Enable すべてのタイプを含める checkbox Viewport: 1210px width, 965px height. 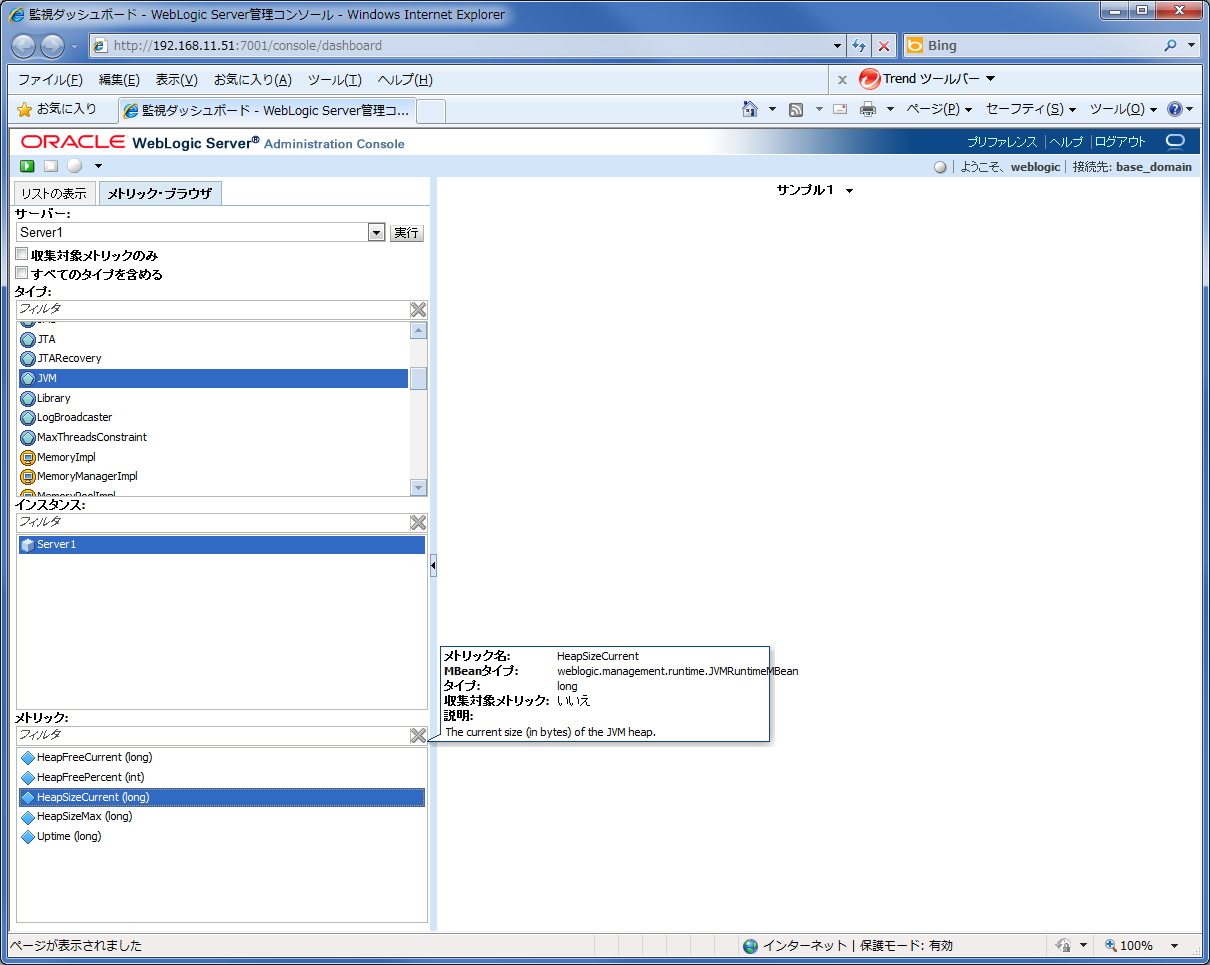pos(22,274)
